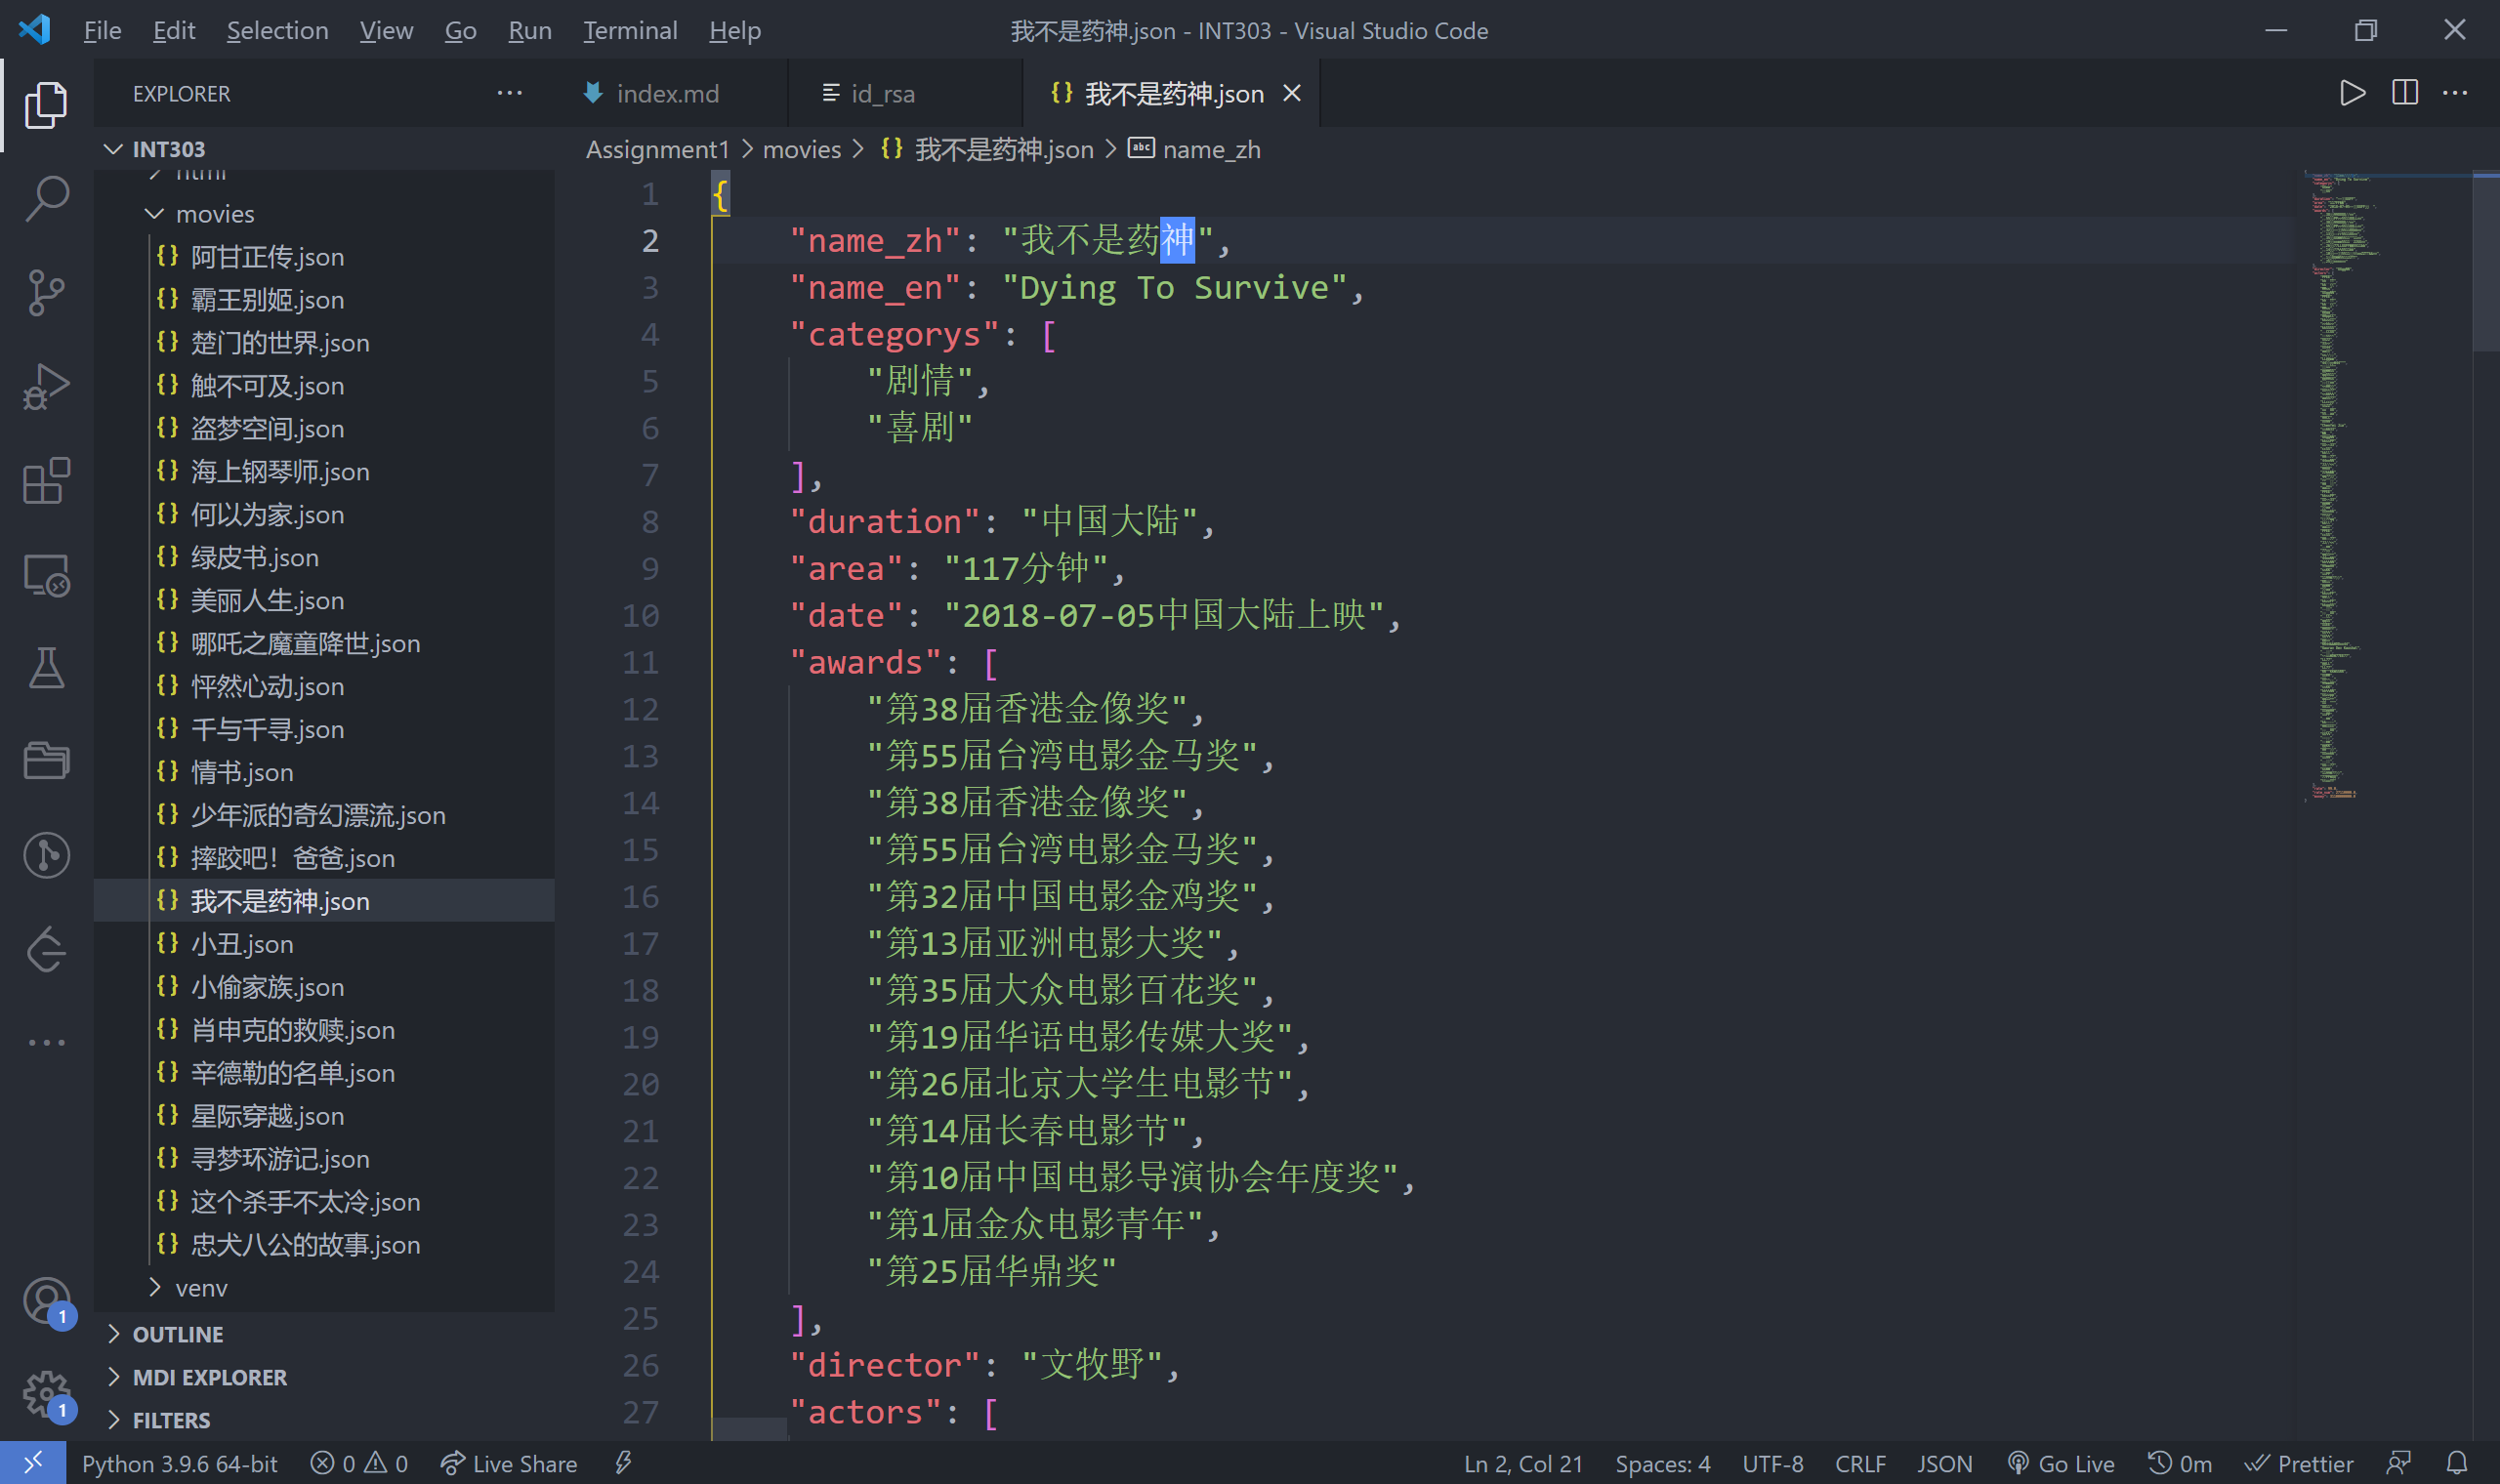Split the editor to the right
This screenshot has height=1484, width=2500.
2404,93
